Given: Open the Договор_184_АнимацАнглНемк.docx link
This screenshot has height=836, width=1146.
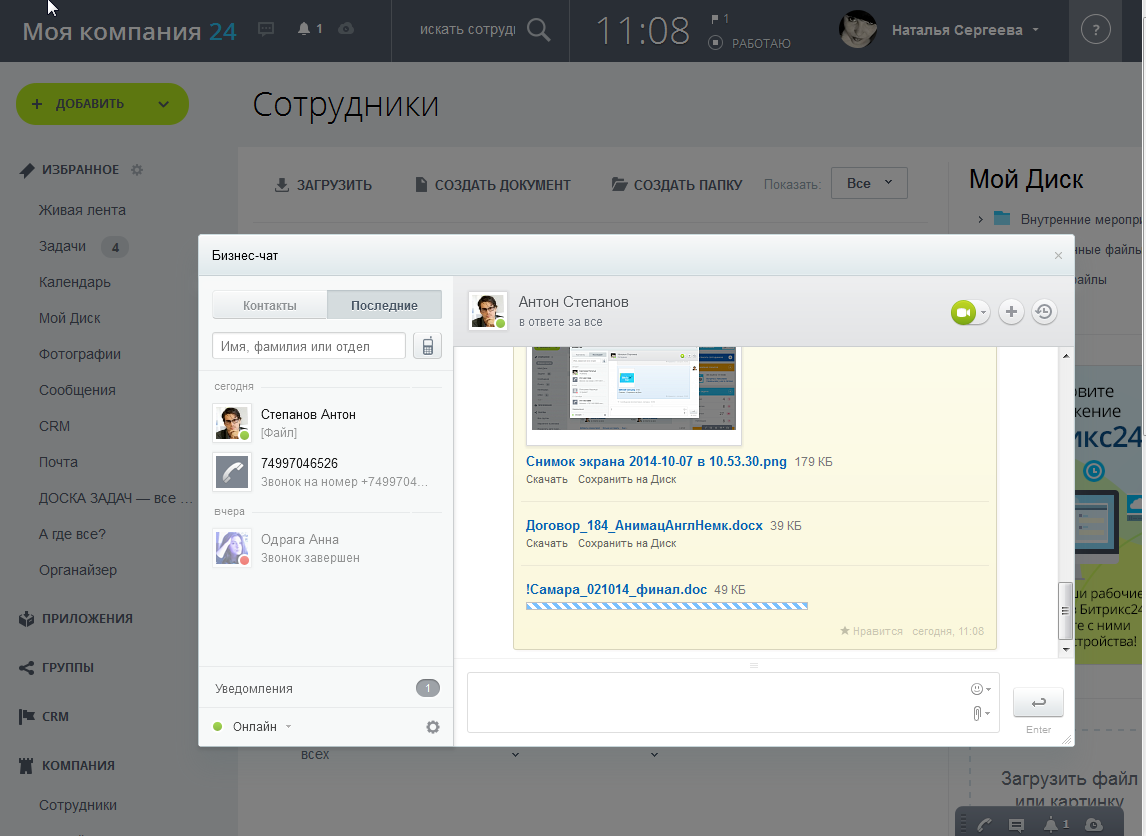Looking at the screenshot, I should click(x=644, y=525).
